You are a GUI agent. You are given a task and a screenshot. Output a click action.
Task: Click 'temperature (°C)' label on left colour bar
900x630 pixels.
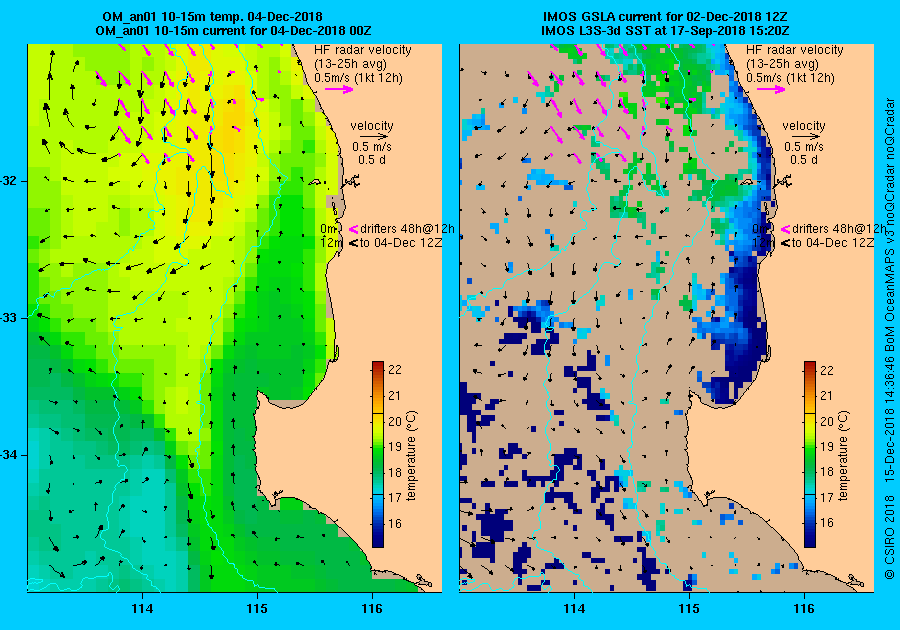[412, 456]
